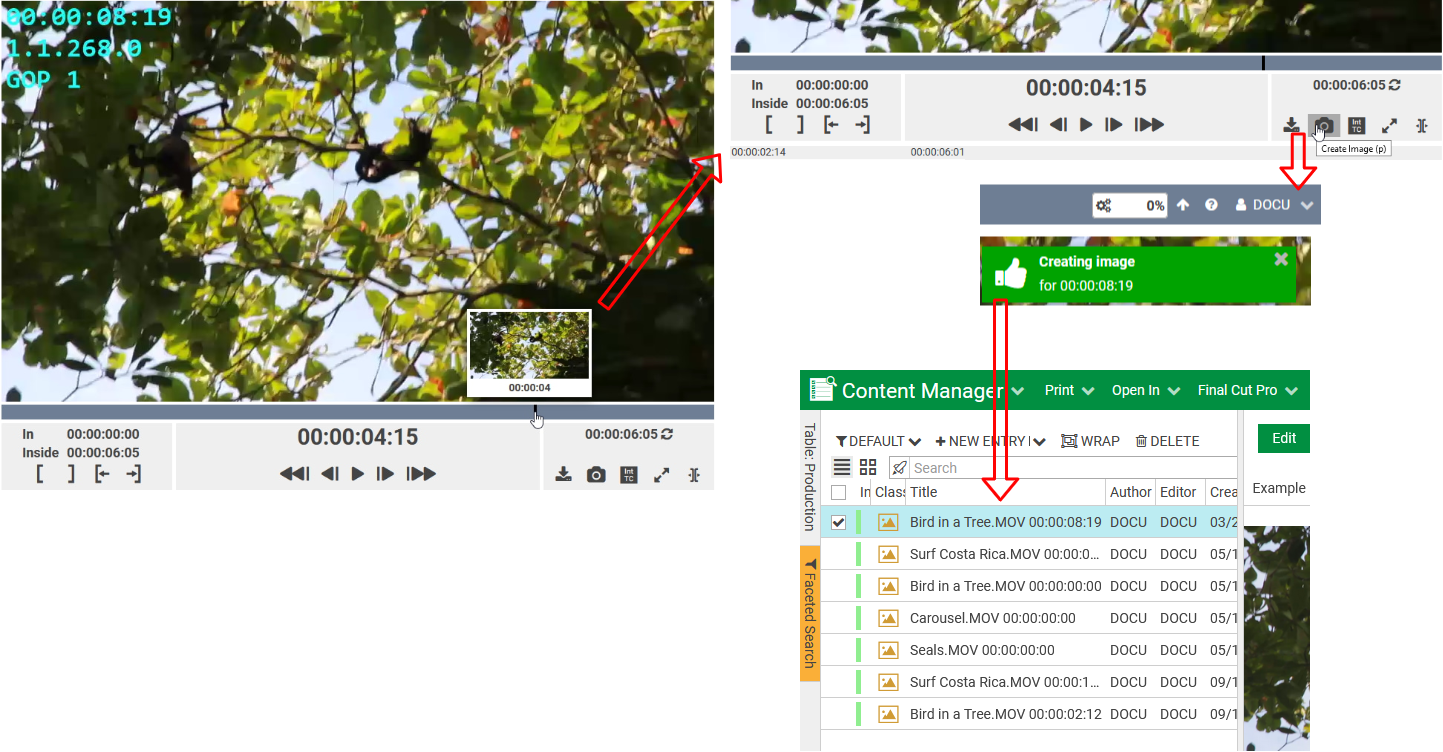1443x752 pixels.
Task: Switch to grid tile view icon
Action: pyautogui.click(x=868, y=468)
